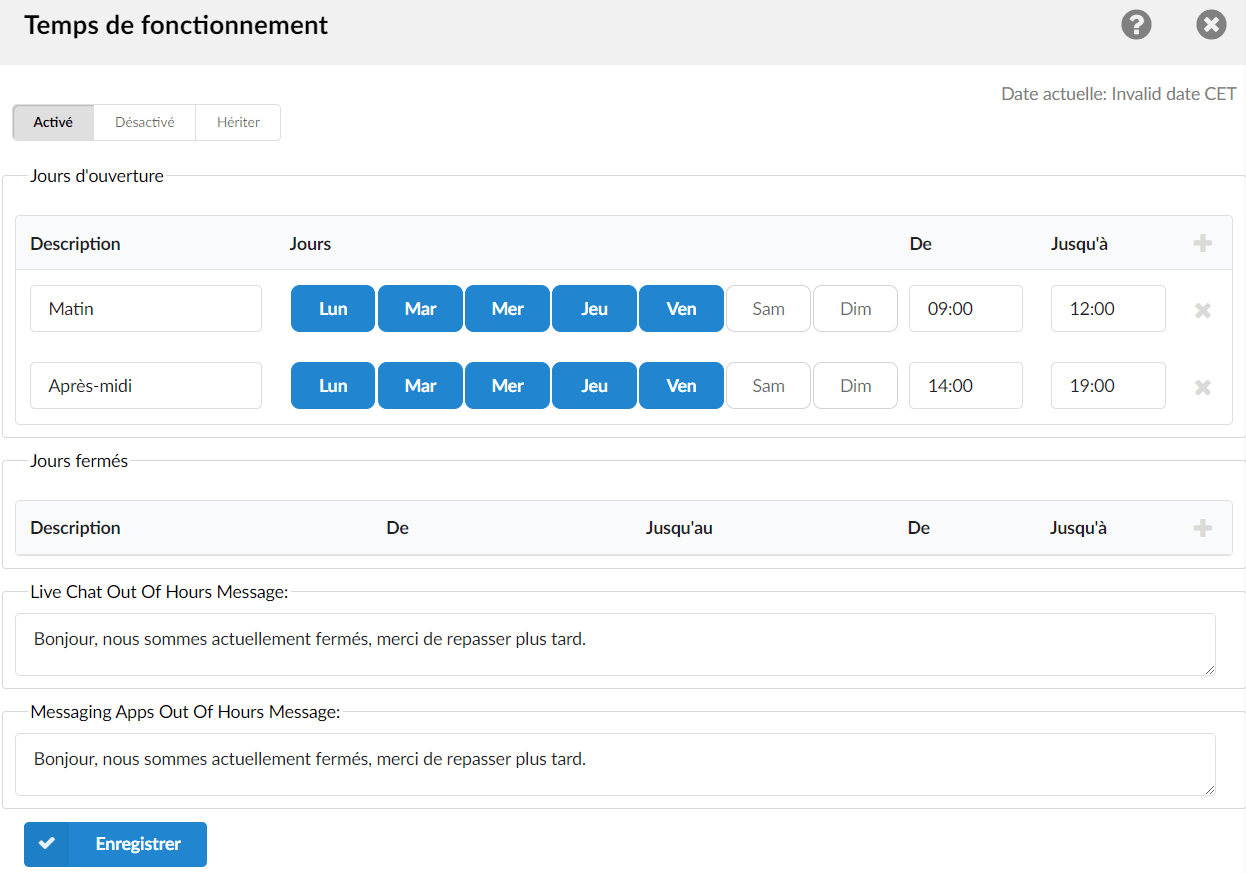Toggle Mer for the Après-midi row
Image resolution: width=1246 pixels, height=873 pixels.
[x=507, y=385]
